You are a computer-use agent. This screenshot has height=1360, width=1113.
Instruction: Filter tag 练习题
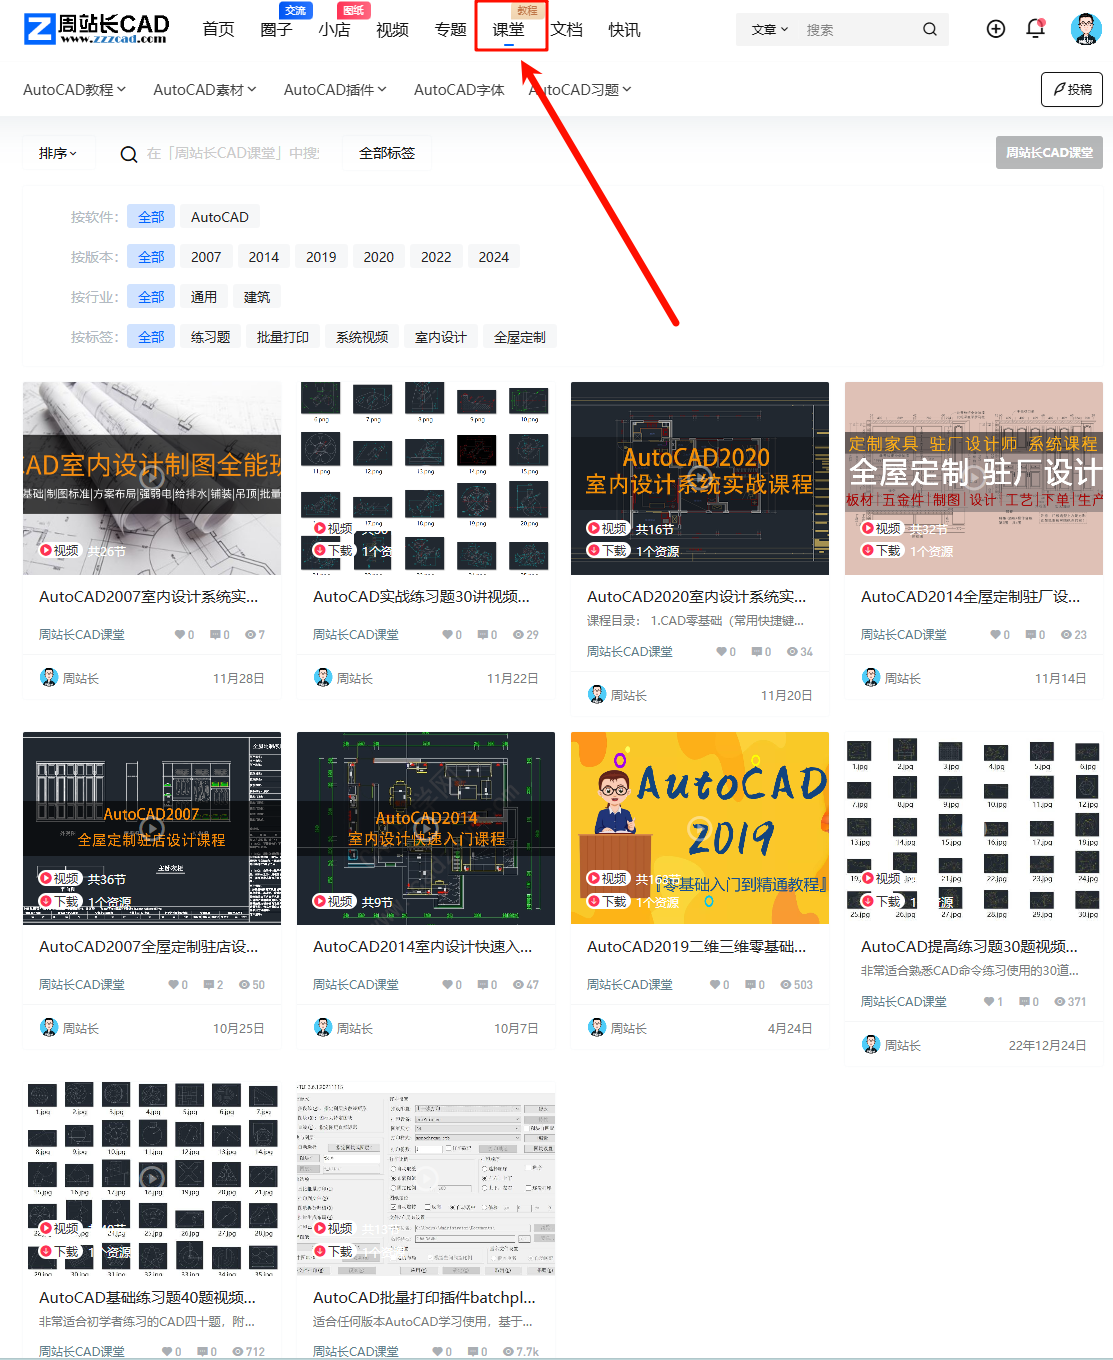click(211, 337)
